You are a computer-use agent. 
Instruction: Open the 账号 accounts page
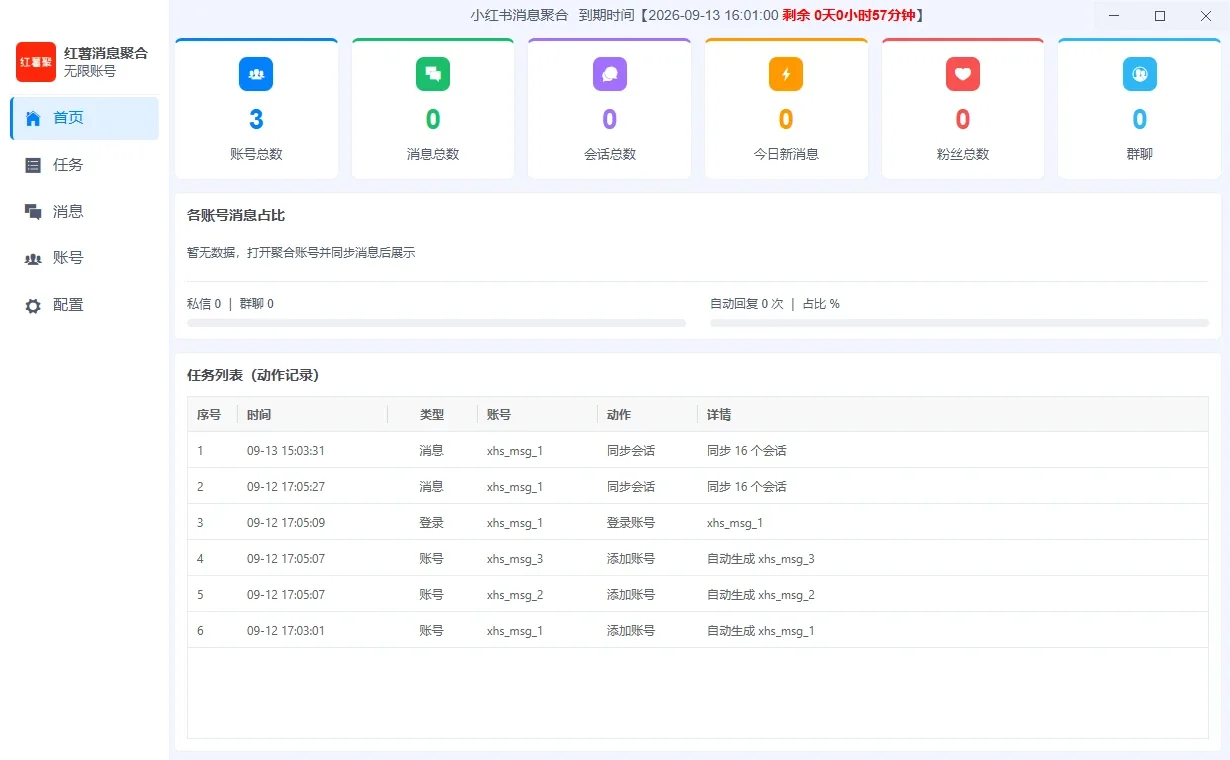(x=85, y=258)
